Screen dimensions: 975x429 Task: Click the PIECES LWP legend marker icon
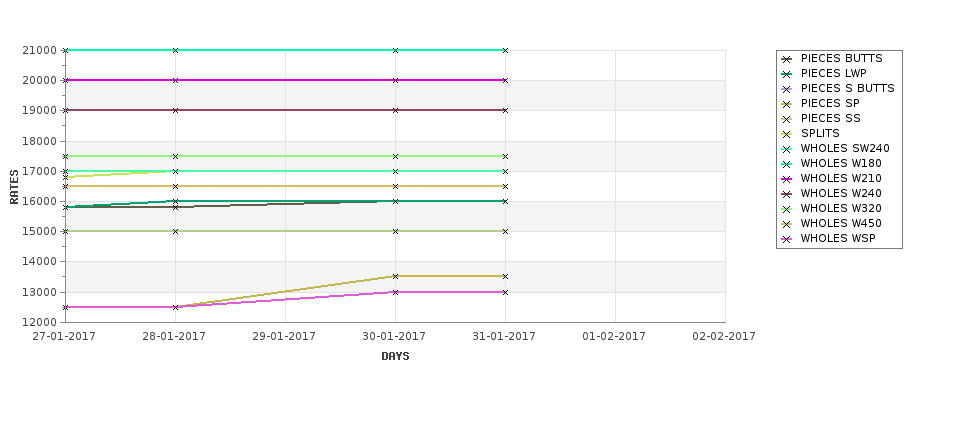click(x=787, y=74)
